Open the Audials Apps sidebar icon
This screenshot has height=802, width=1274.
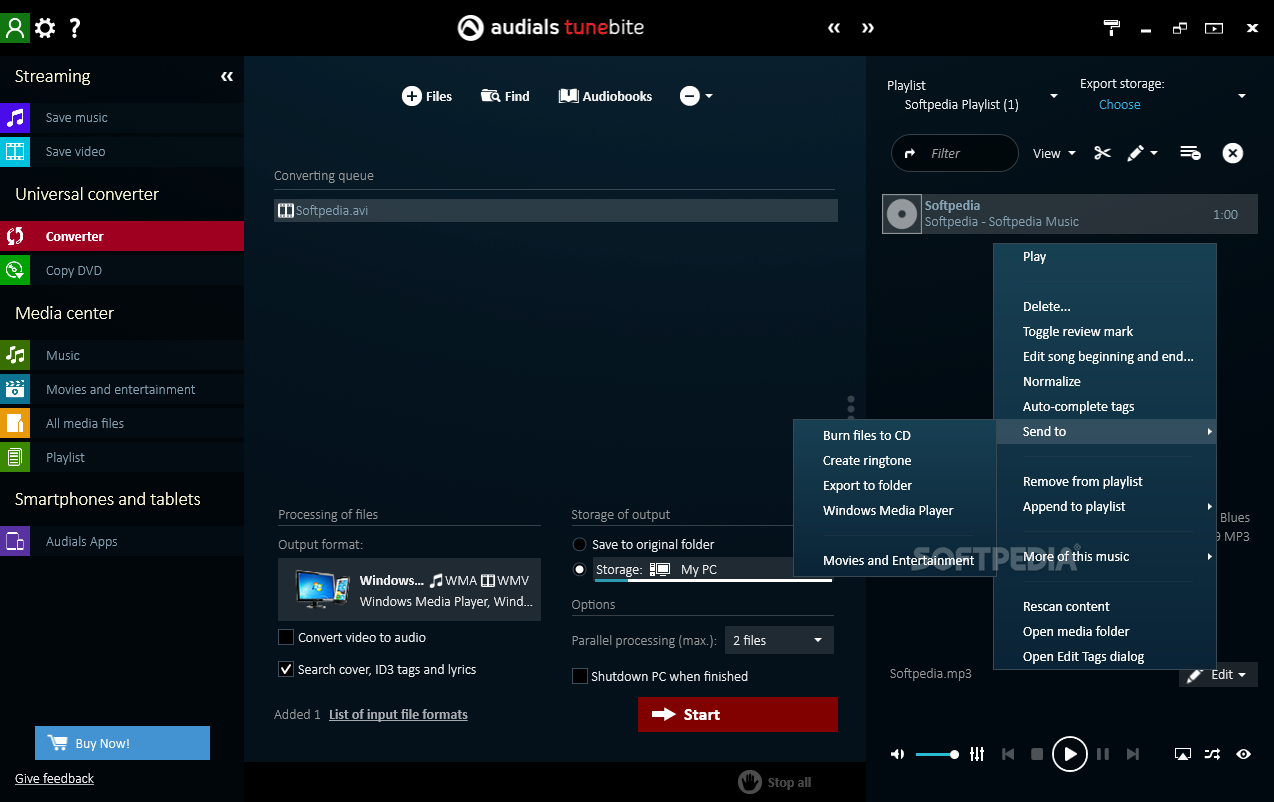pyautogui.click(x=15, y=541)
